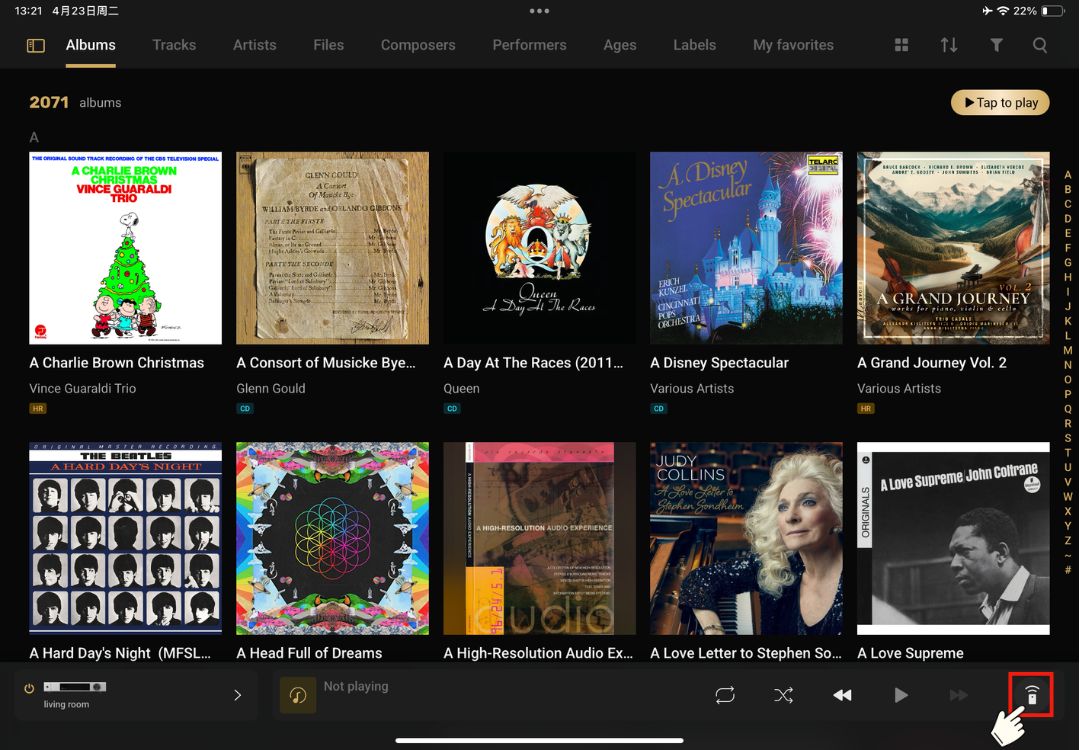Select the Albums tab
This screenshot has width=1080, height=750.
90,45
